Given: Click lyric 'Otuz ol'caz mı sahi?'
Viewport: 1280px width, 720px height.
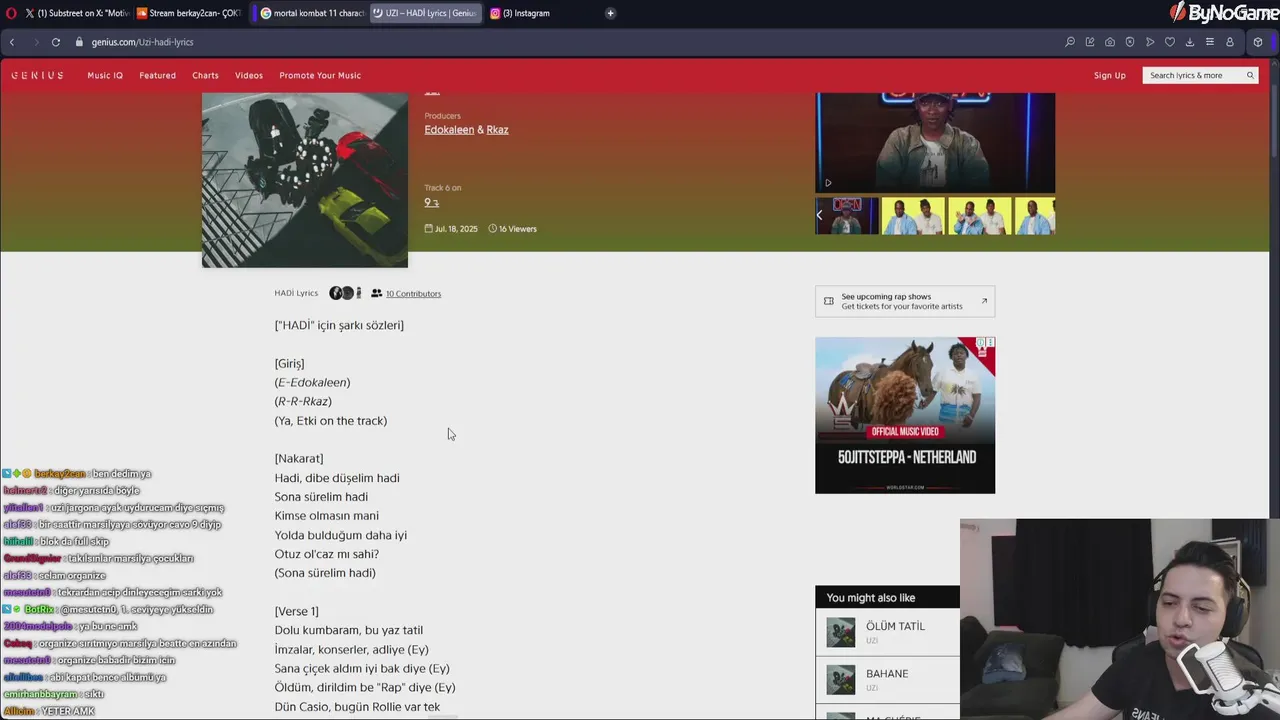Looking at the screenshot, I should pos(327,554).
